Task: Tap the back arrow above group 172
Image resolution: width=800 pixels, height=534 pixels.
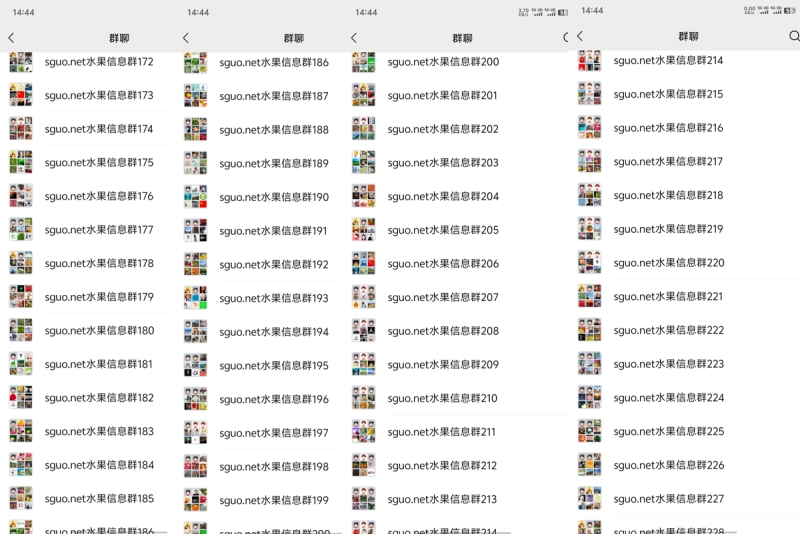Action: coord(12,38)
